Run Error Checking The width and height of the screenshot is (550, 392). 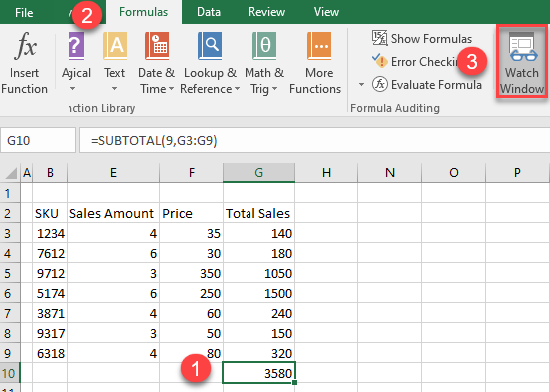point(416,61)
